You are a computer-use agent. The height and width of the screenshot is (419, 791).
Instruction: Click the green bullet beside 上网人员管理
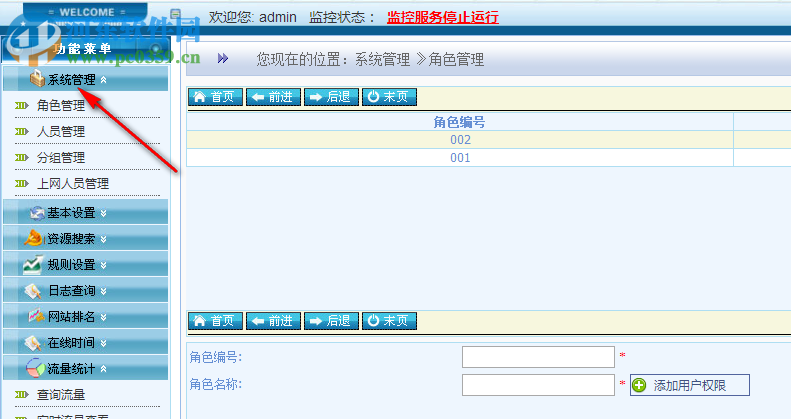[21, 184]
